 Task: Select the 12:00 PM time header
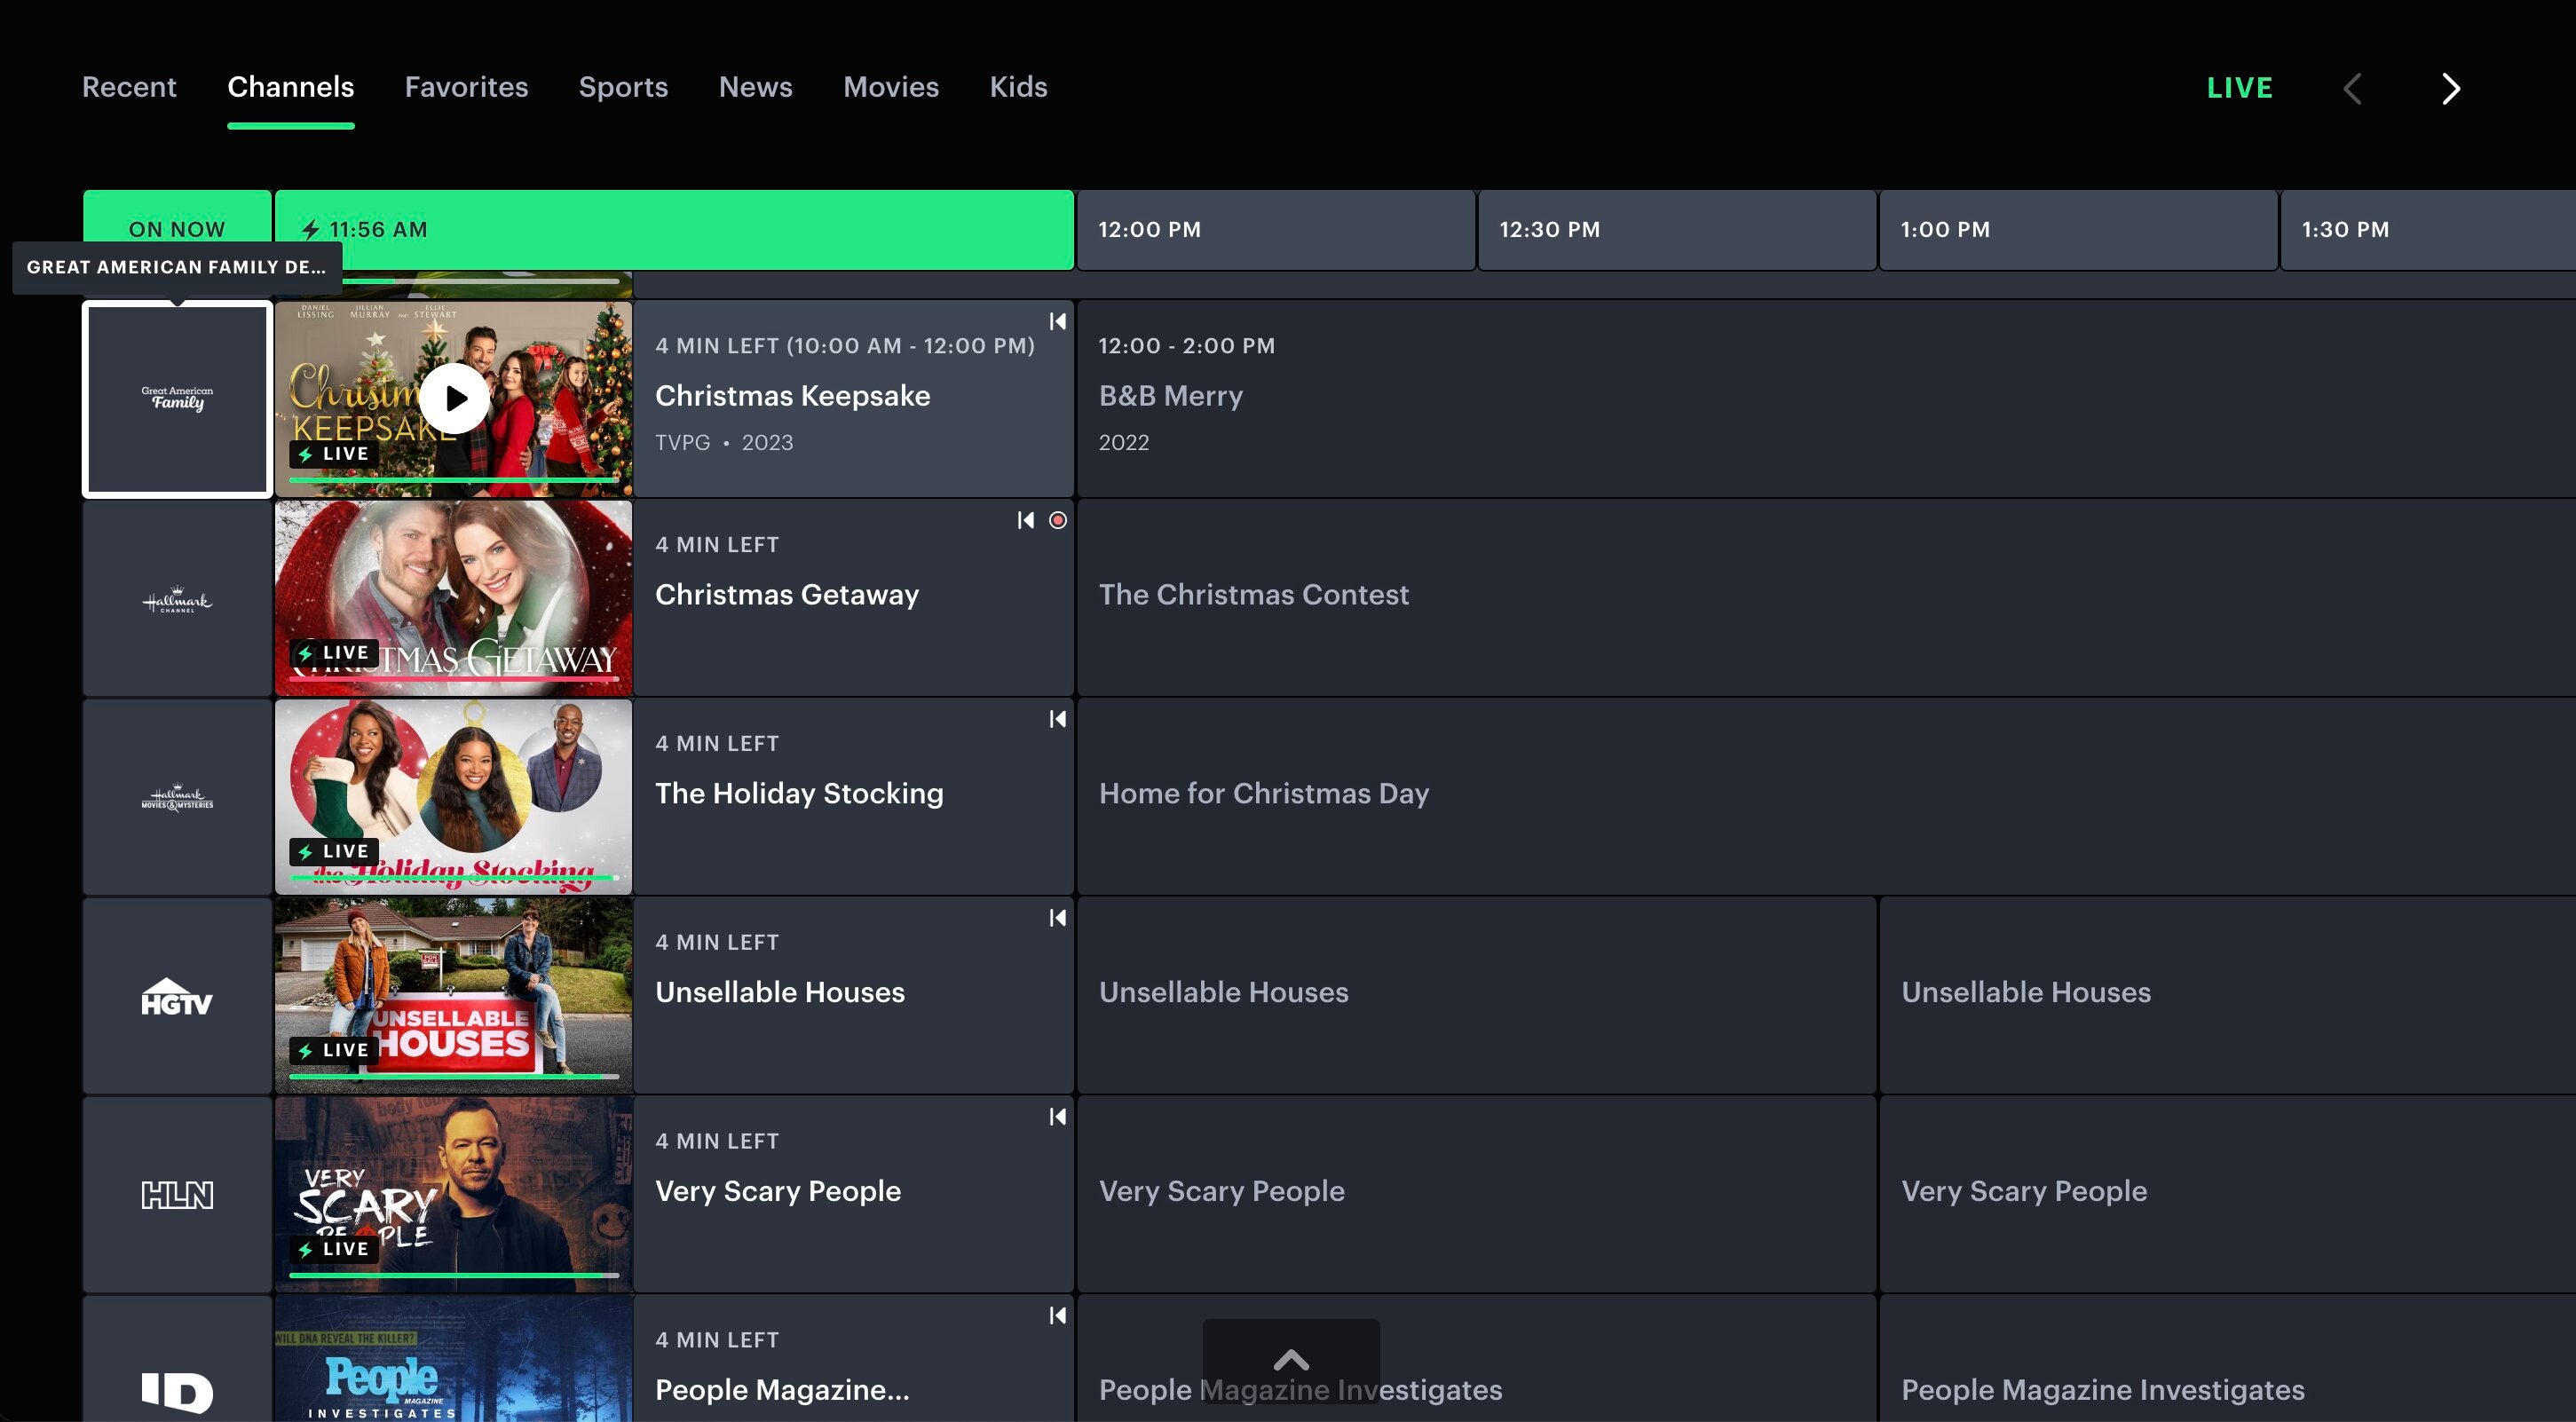click(x=1276, y=230)
